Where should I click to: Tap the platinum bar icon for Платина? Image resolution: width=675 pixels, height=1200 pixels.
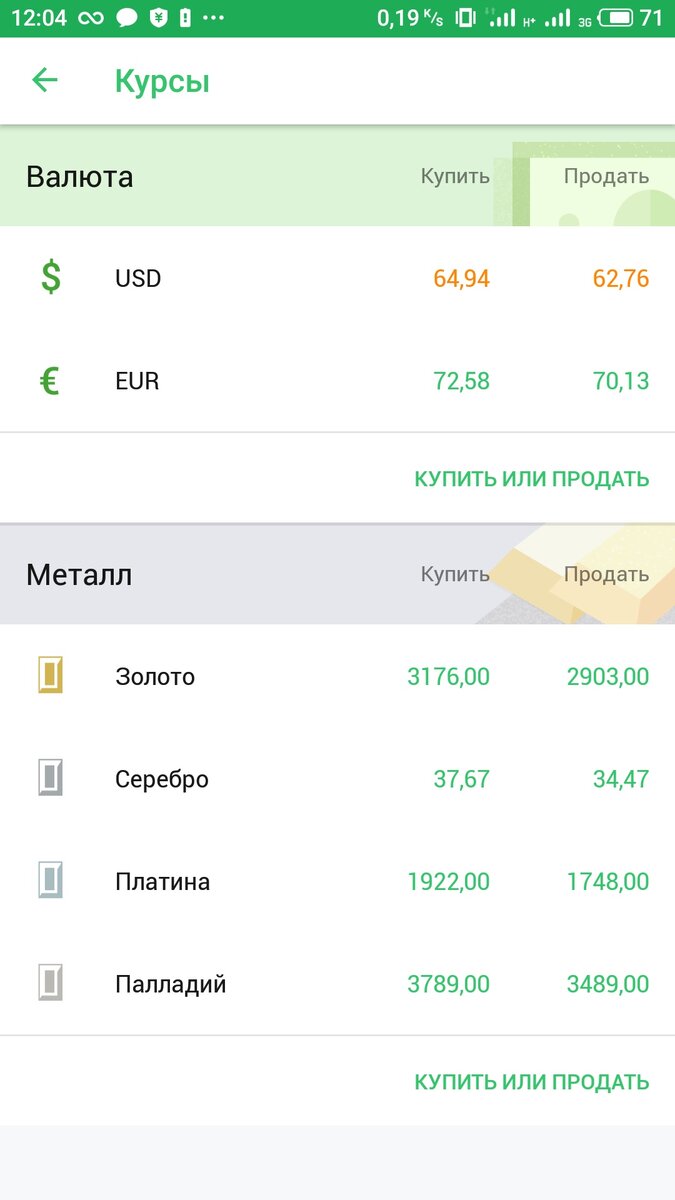tap(51, 881)
